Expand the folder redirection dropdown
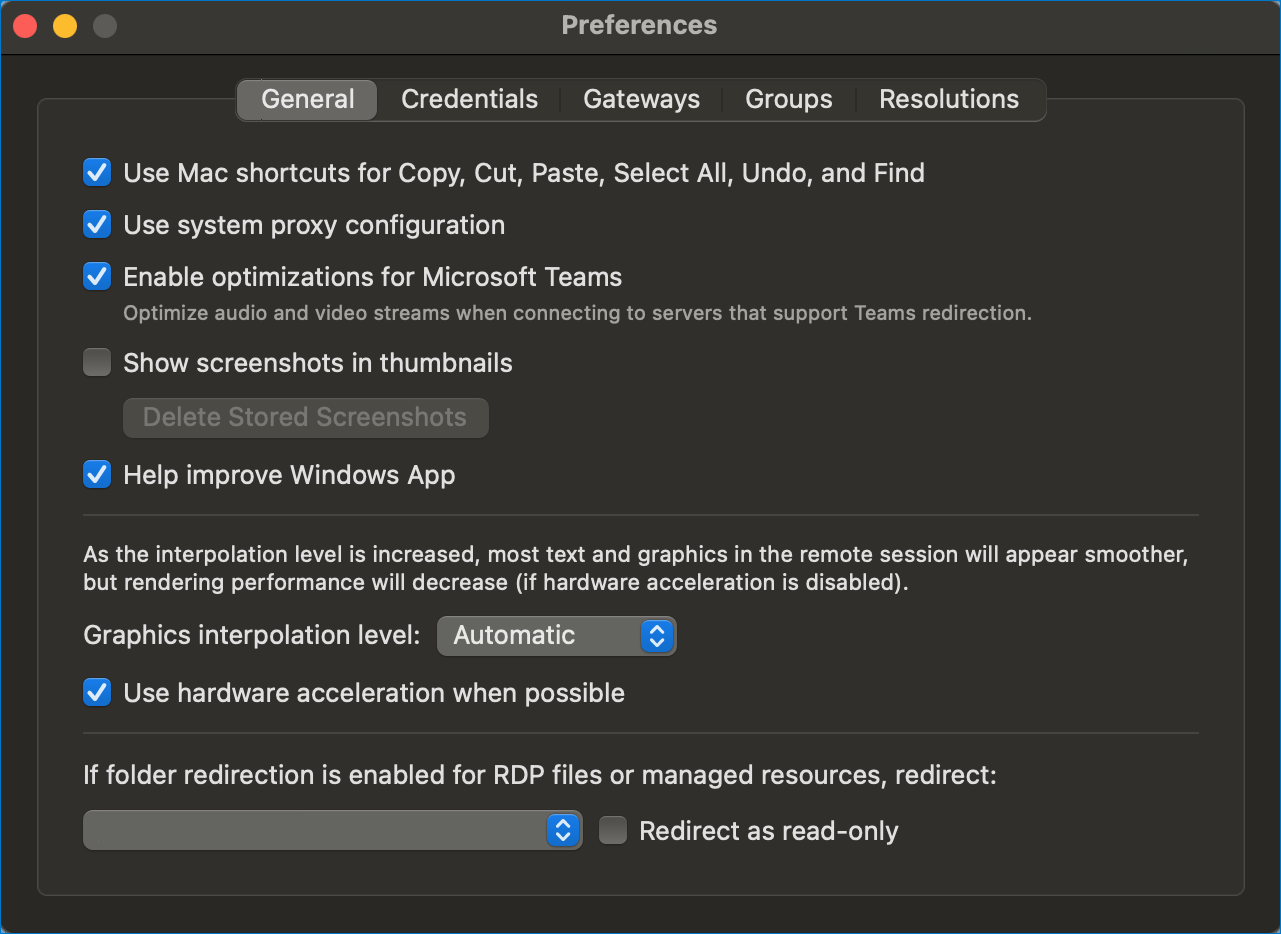Image resolution: width=1281 pixels, height=934 pixels. click(332, 830)
